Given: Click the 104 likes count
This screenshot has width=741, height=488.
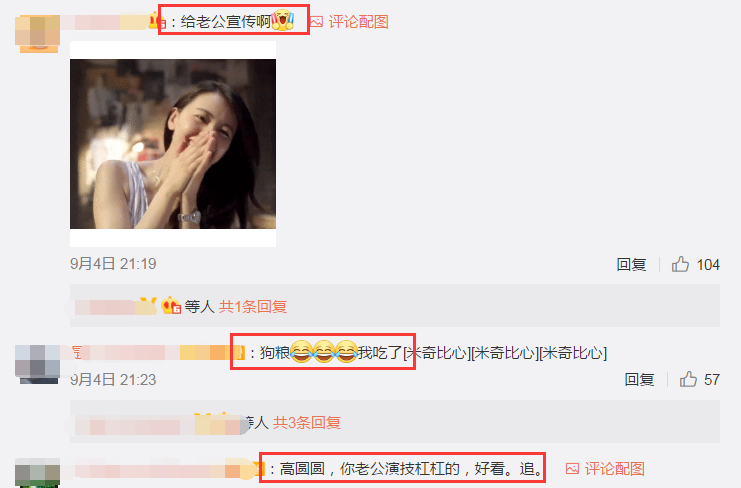Looking at the screenshot, I should click(x=708, y=265).
